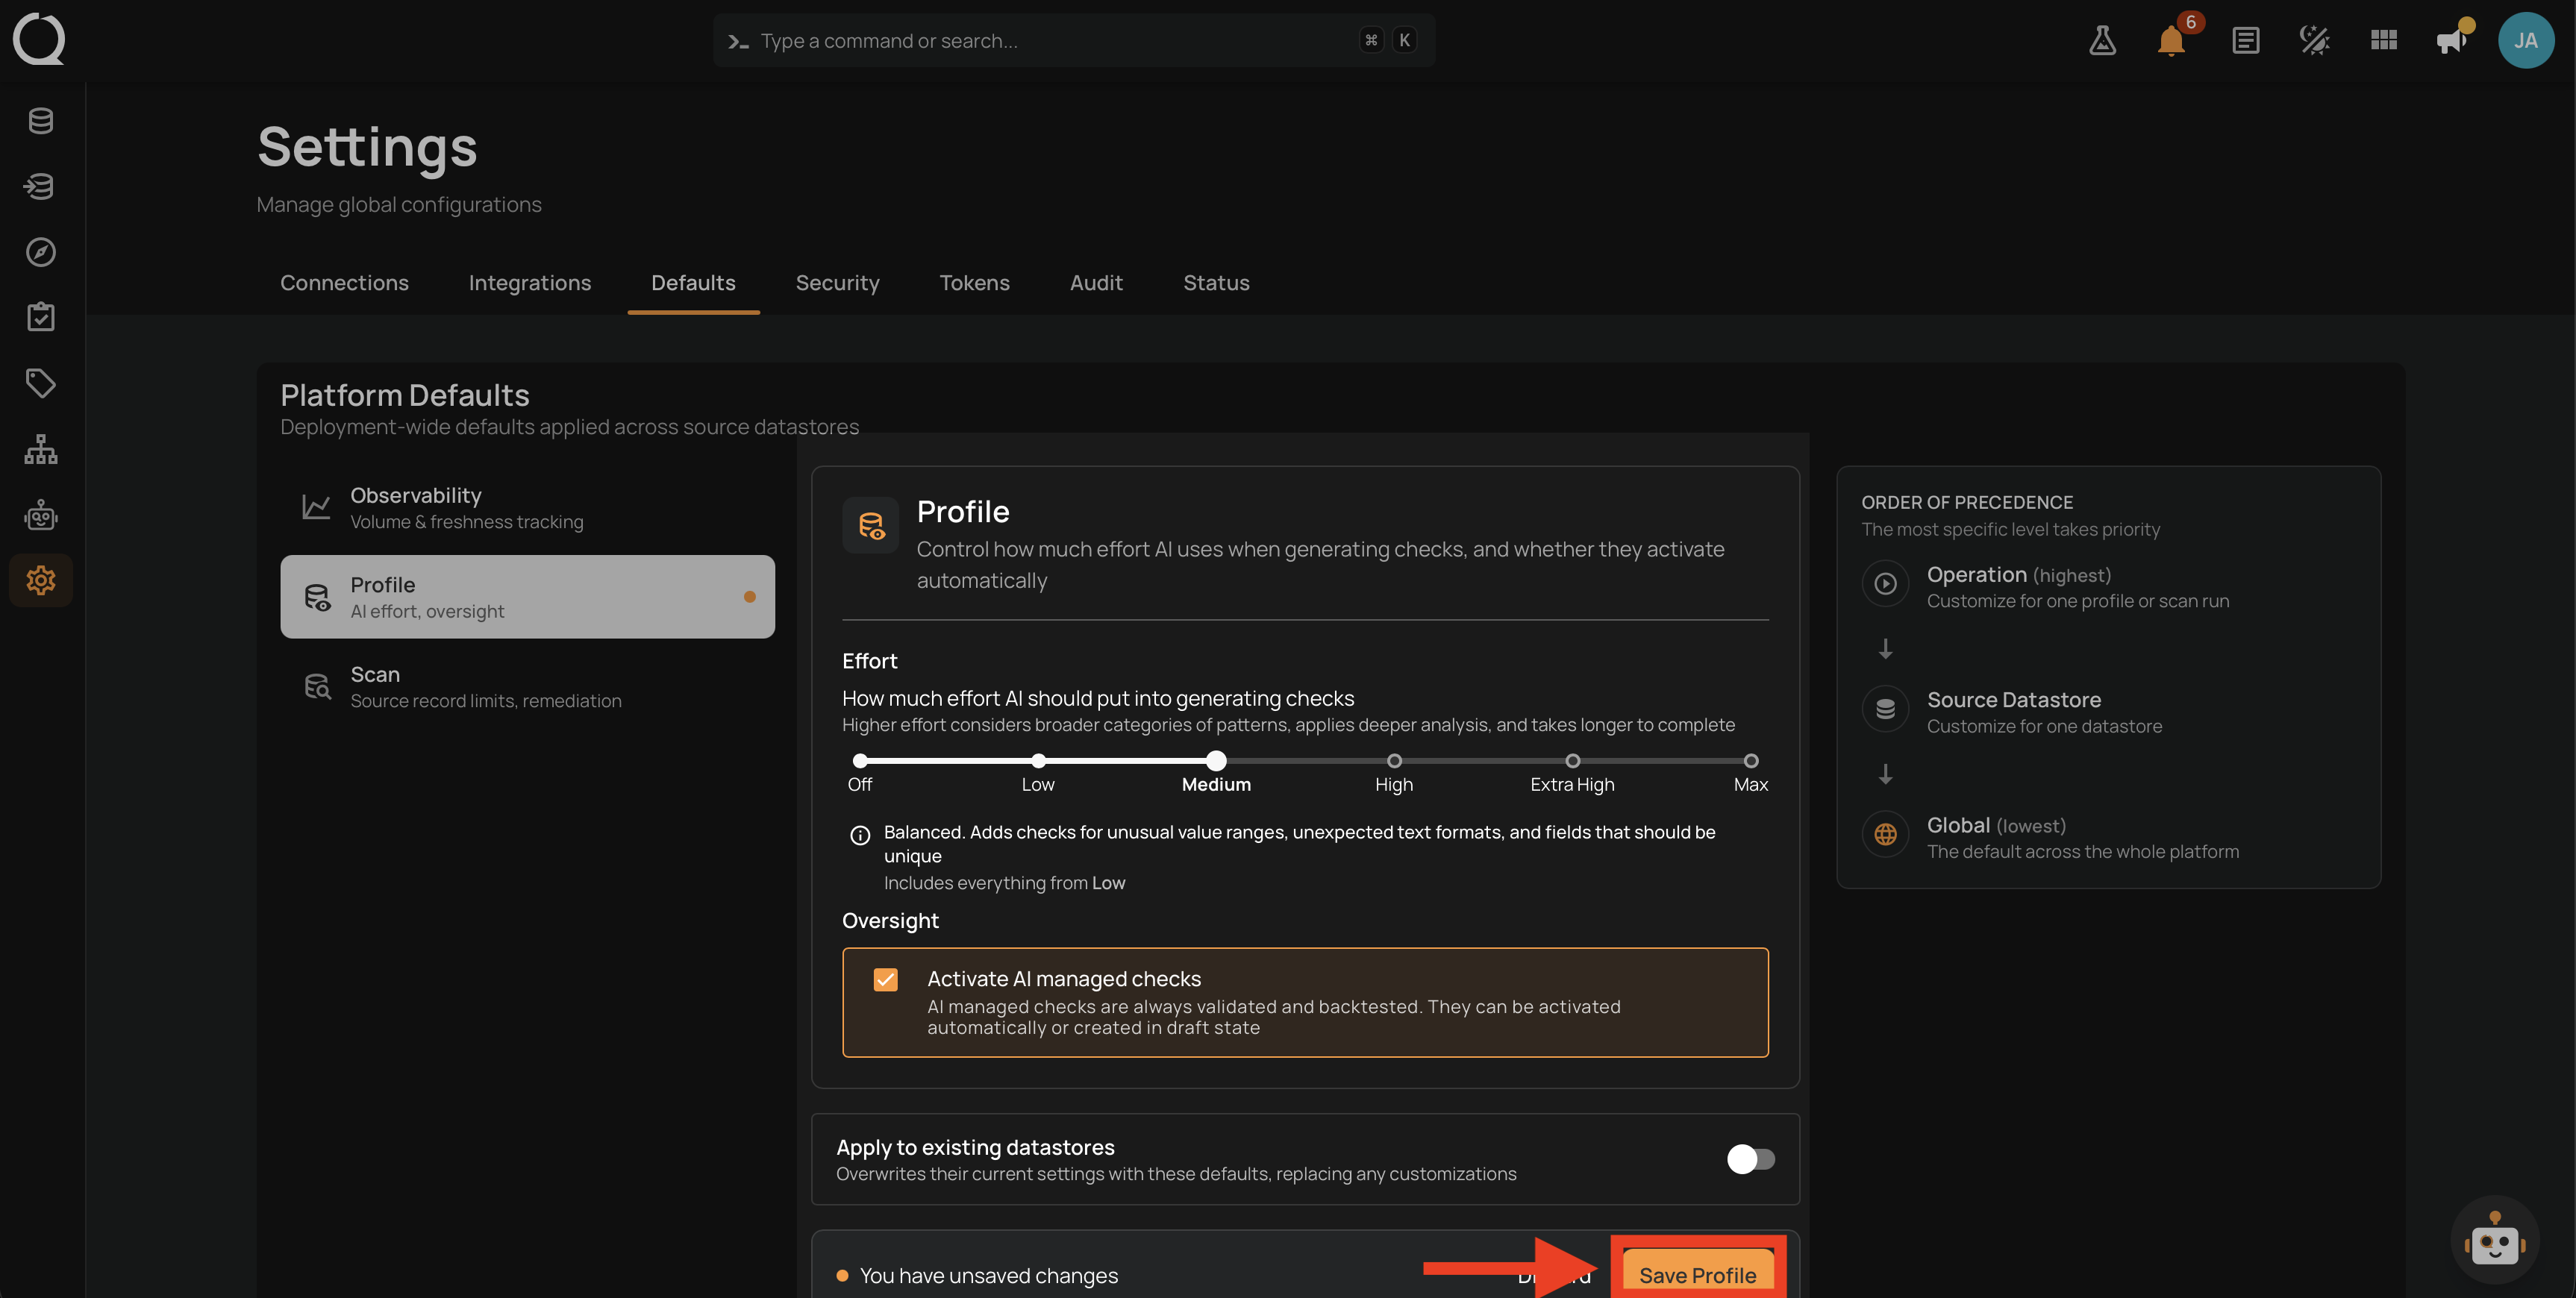Screen dimensions: 2576x1298
Task: Set effort slider to Max
Action: (x=1751, y=761)
